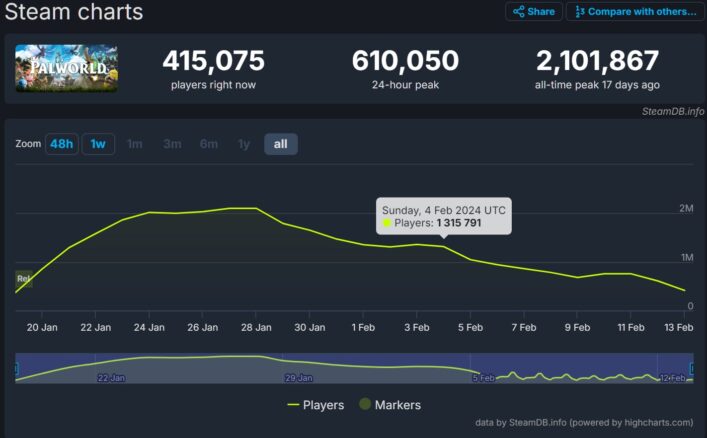Select the all zoom range
The image size is (707, 438).
[x=280, y=144]
